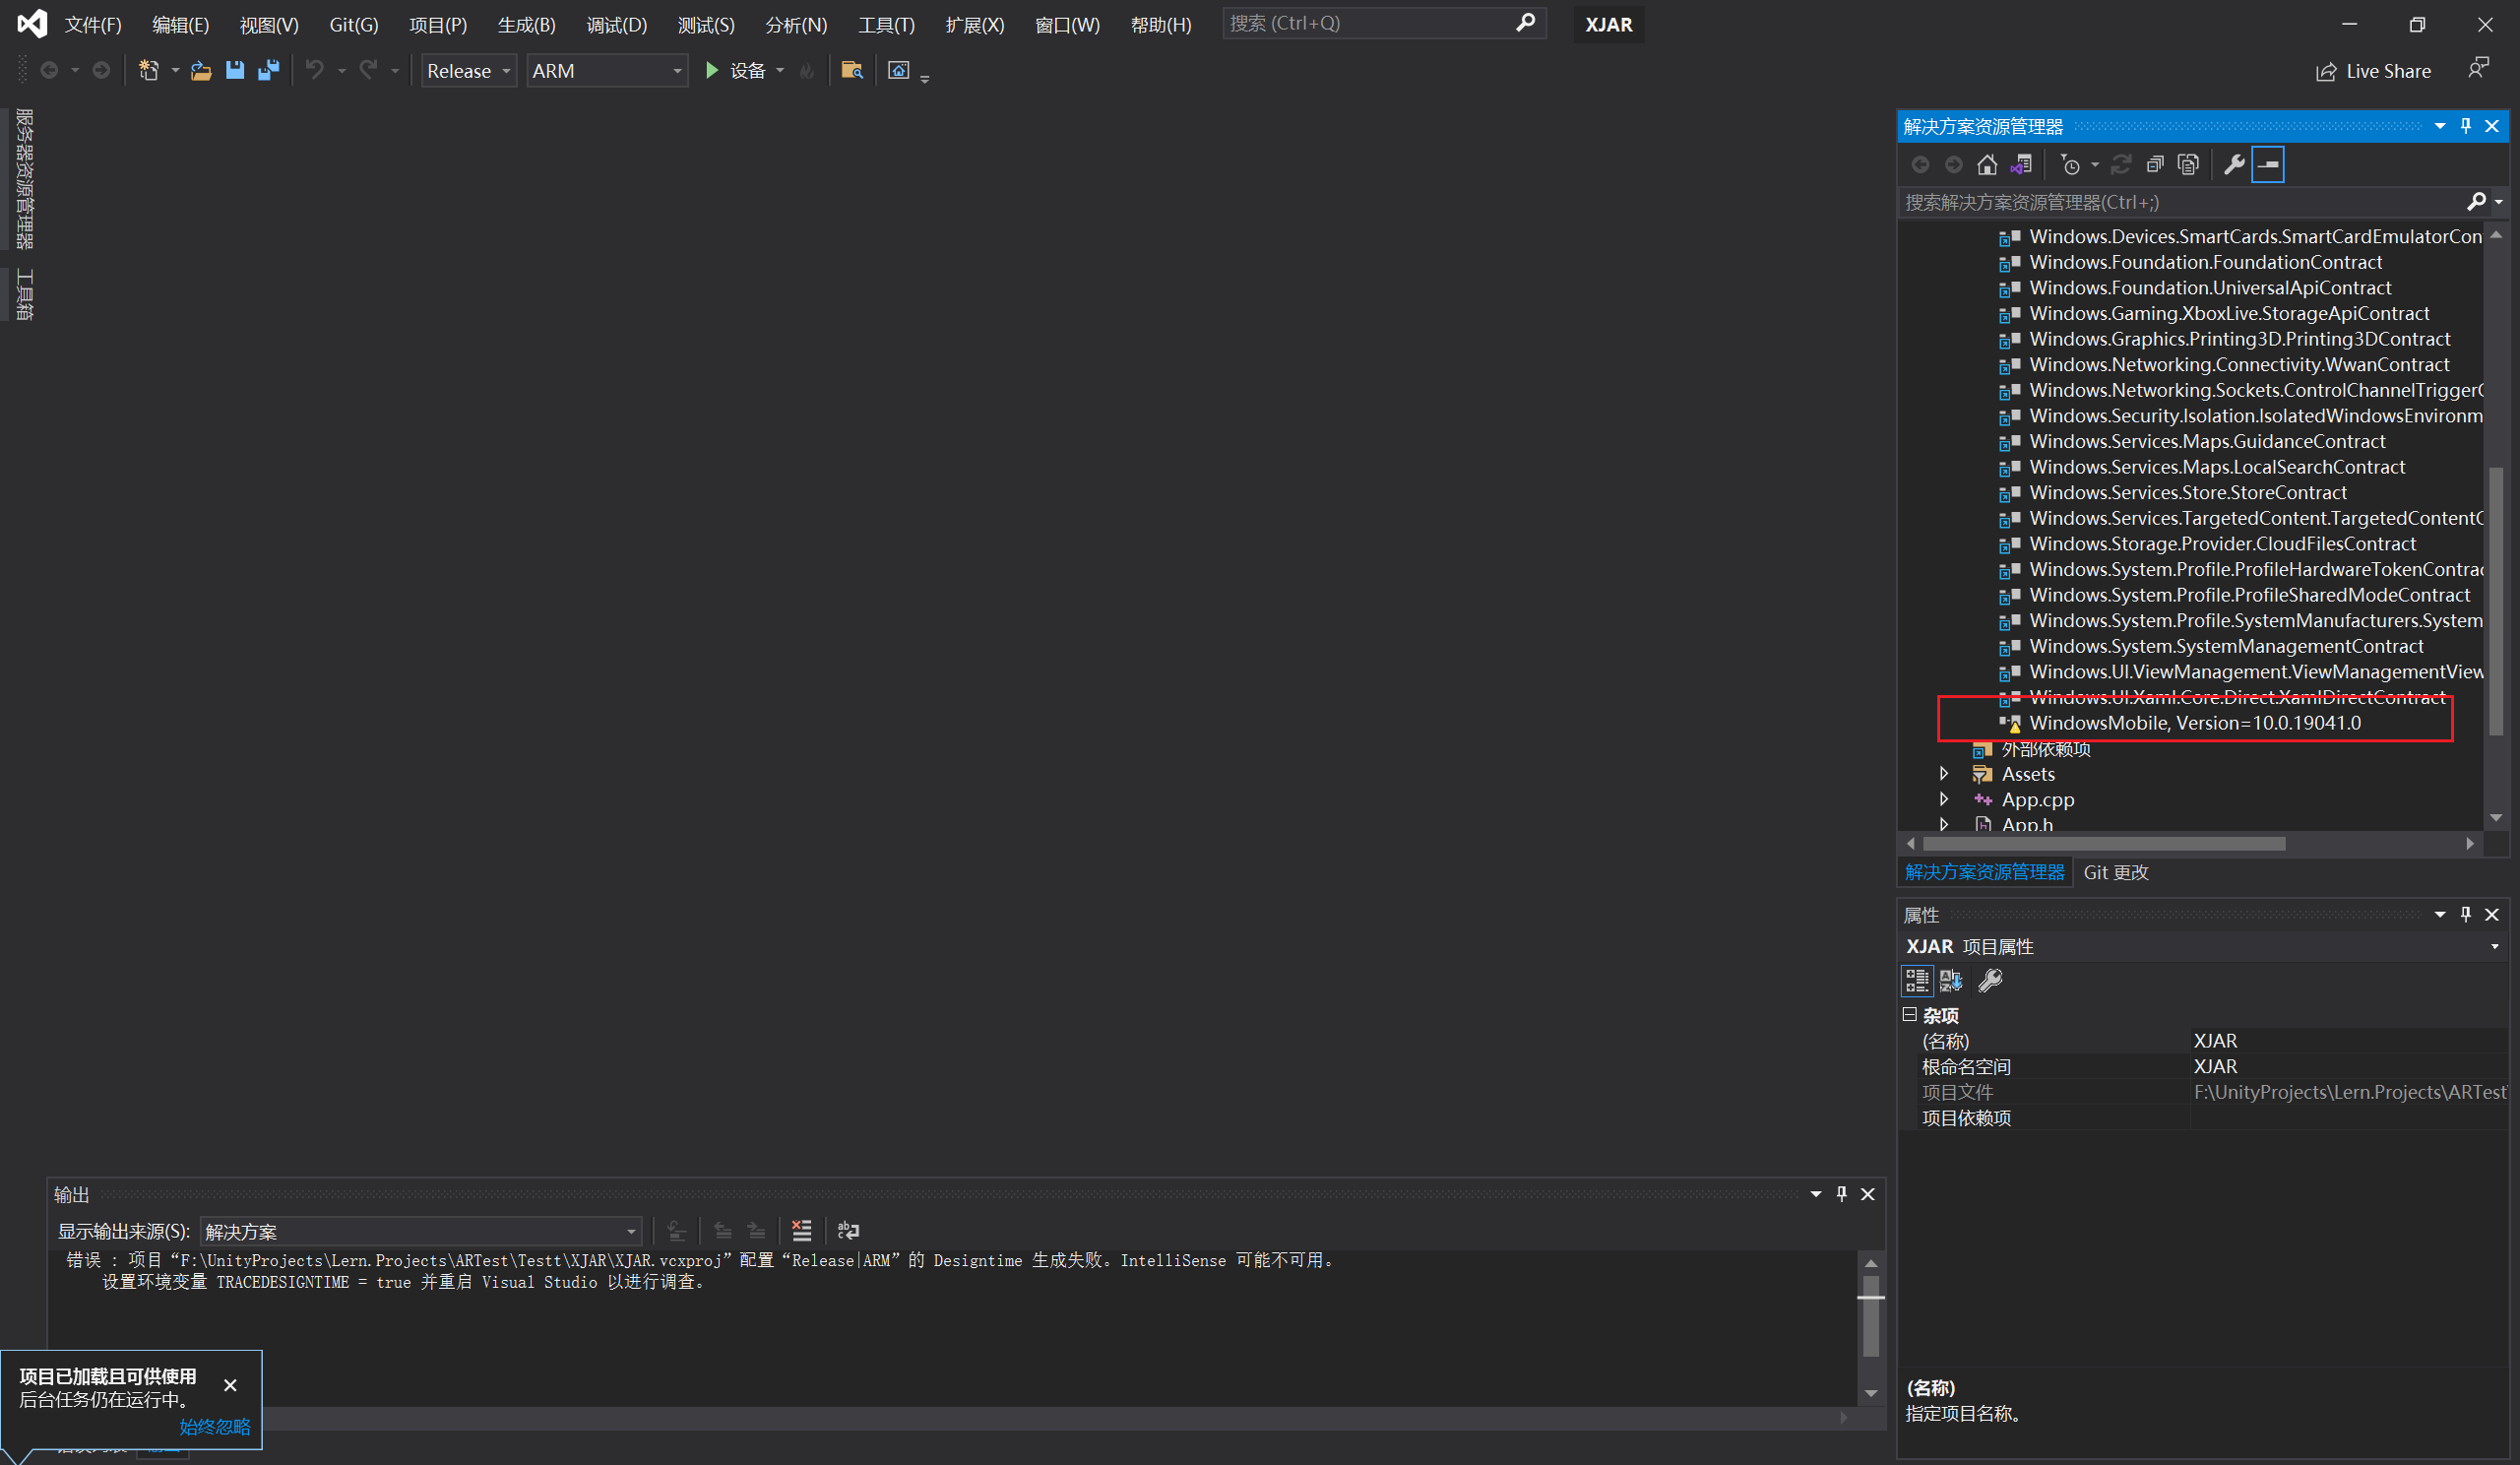The height and width of the screenshot is (1465, 2520).
Task: Open the XJAR 项目属性 object dropdown
Action: pos(2494,946)
